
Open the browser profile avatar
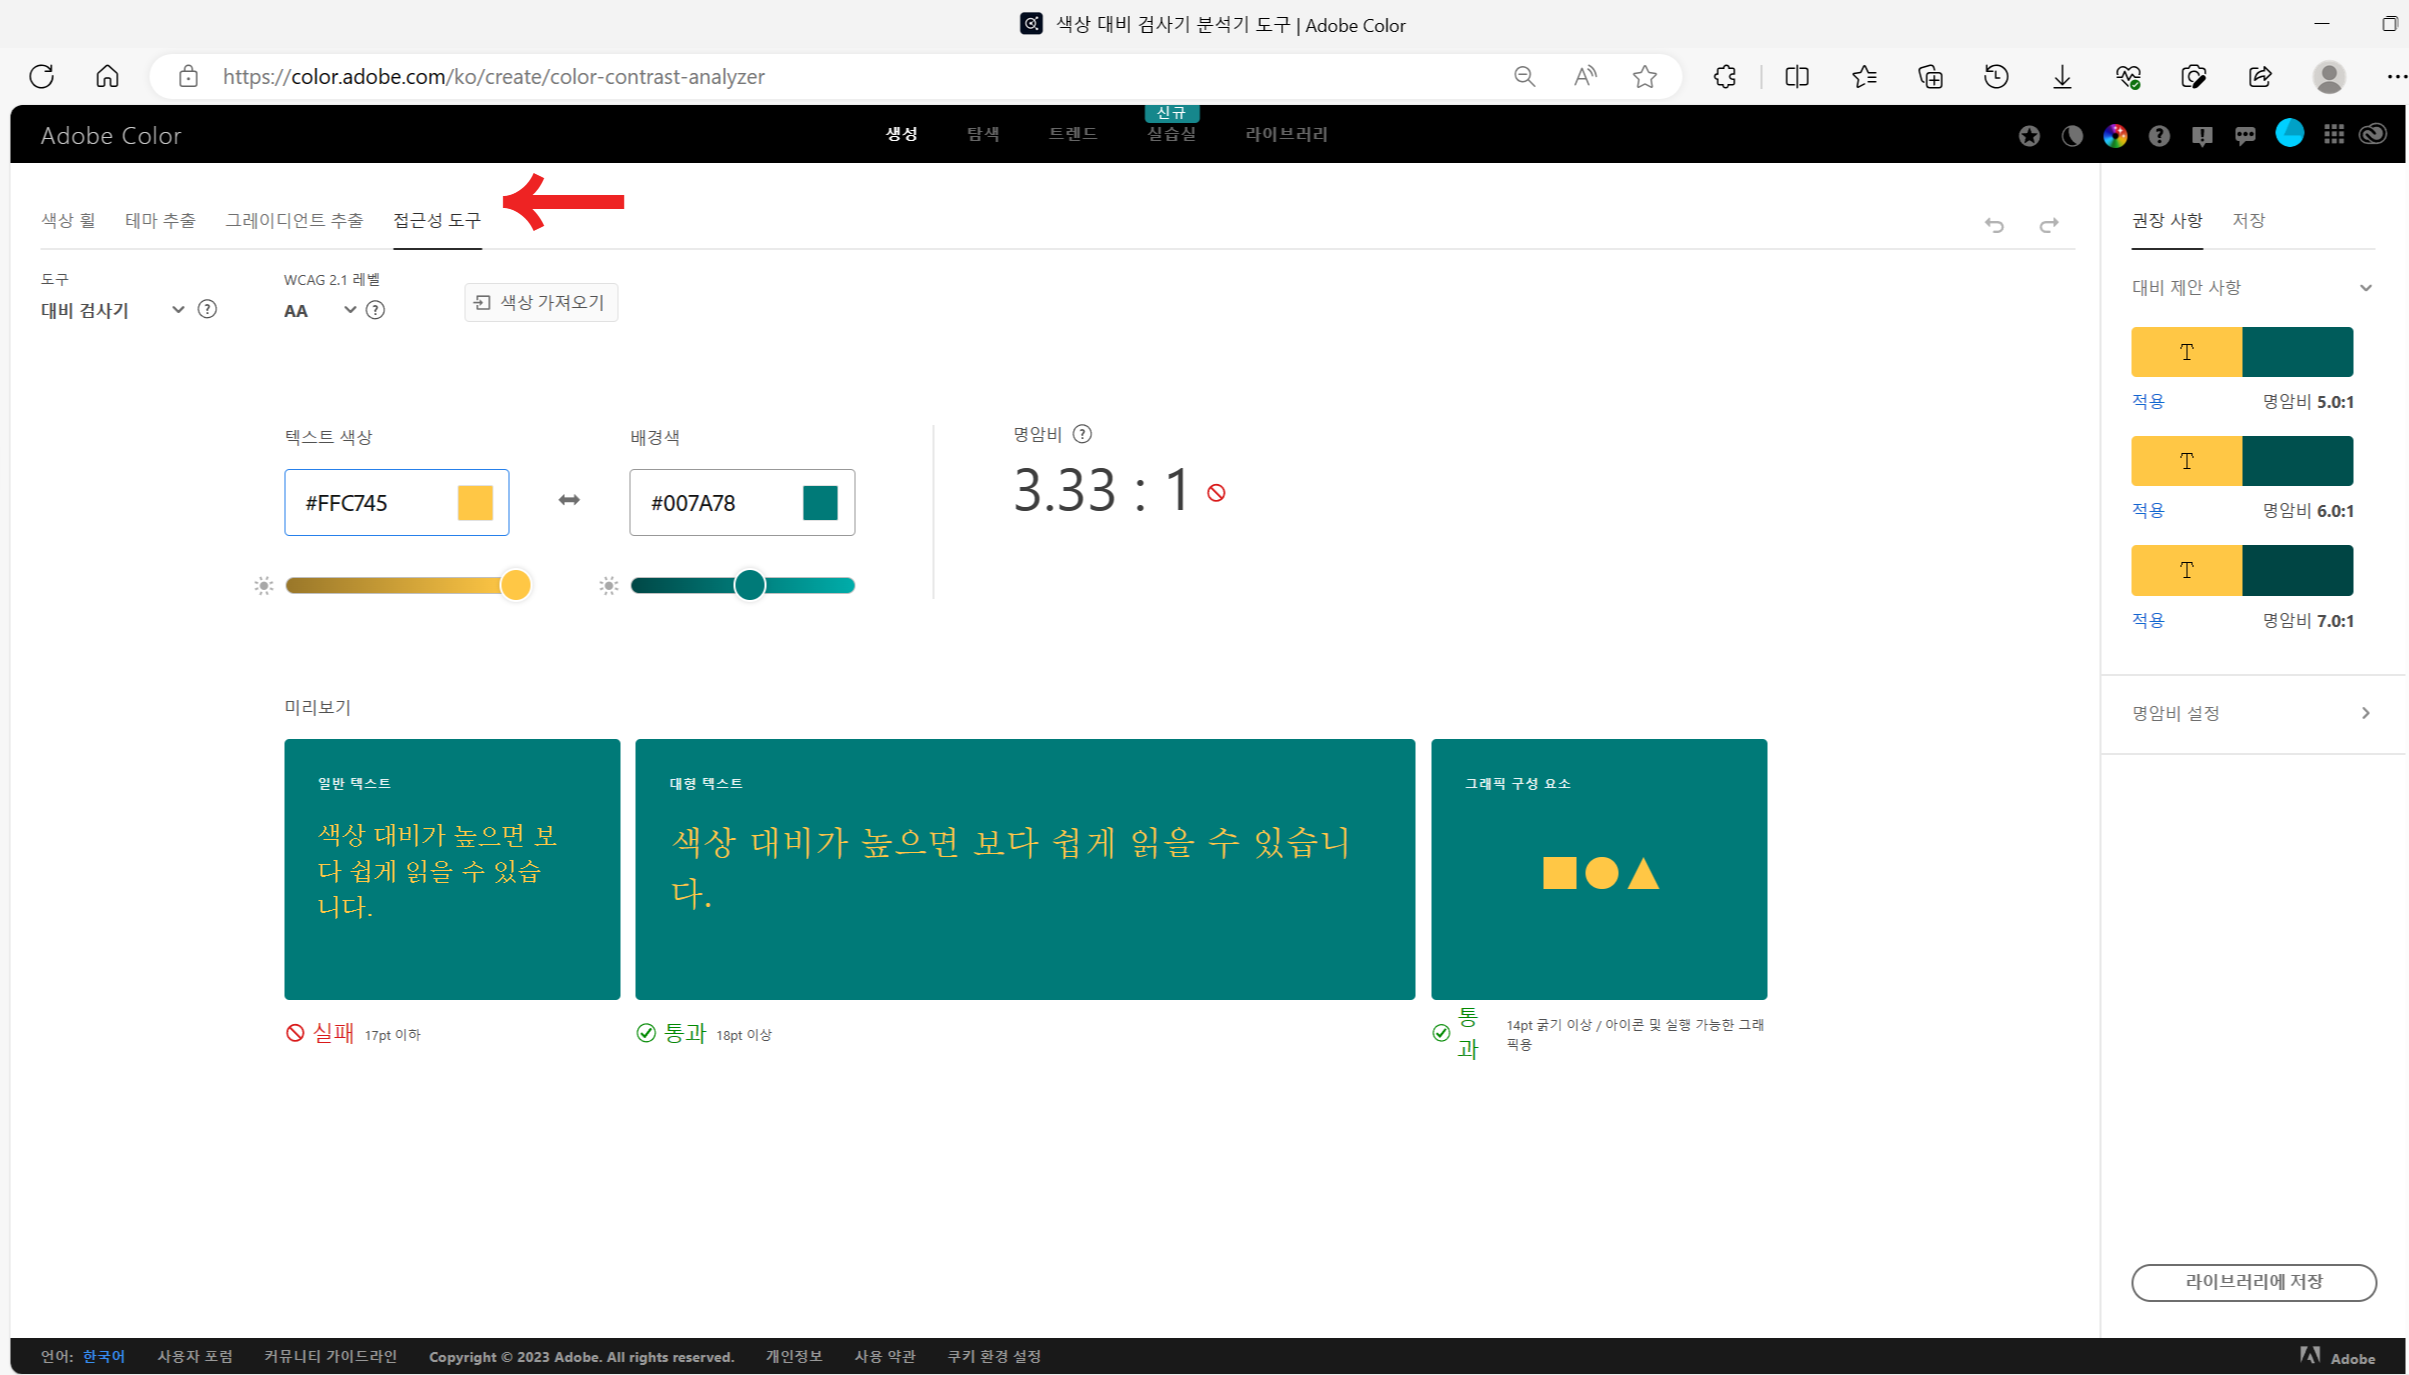(x=2329, y=76)
